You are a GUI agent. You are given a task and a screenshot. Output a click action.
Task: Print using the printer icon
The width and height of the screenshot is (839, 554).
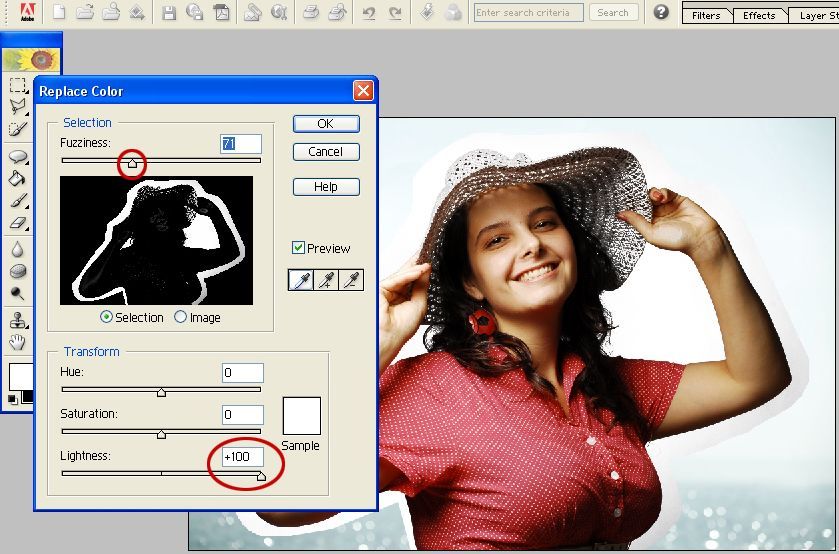click(310, 12)
